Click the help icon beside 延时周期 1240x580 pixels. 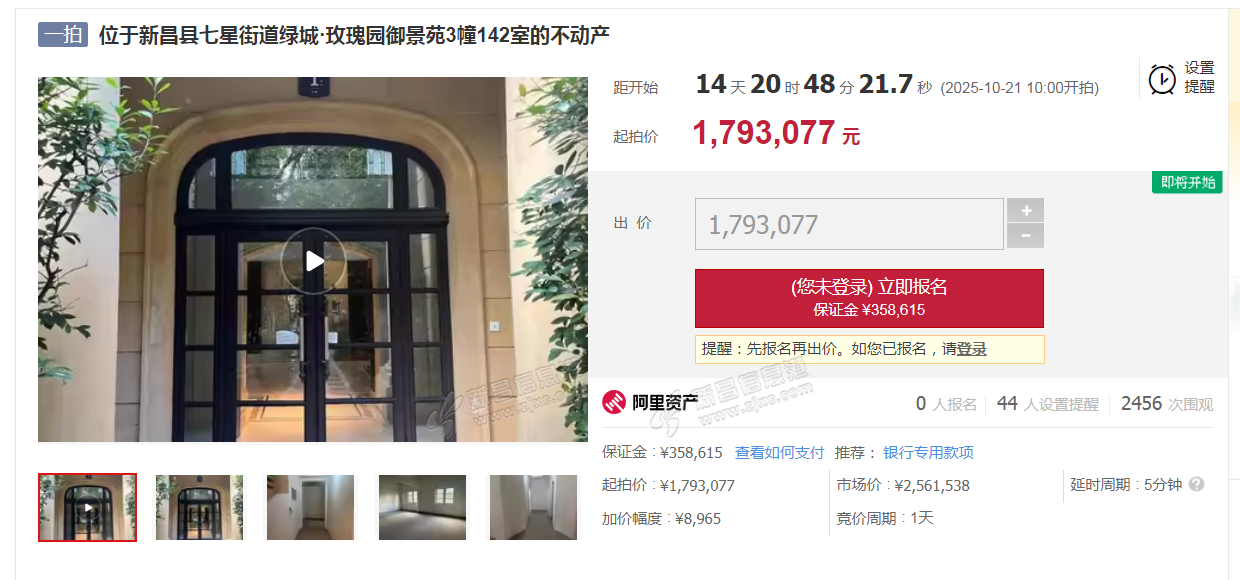coord(1196,484)
